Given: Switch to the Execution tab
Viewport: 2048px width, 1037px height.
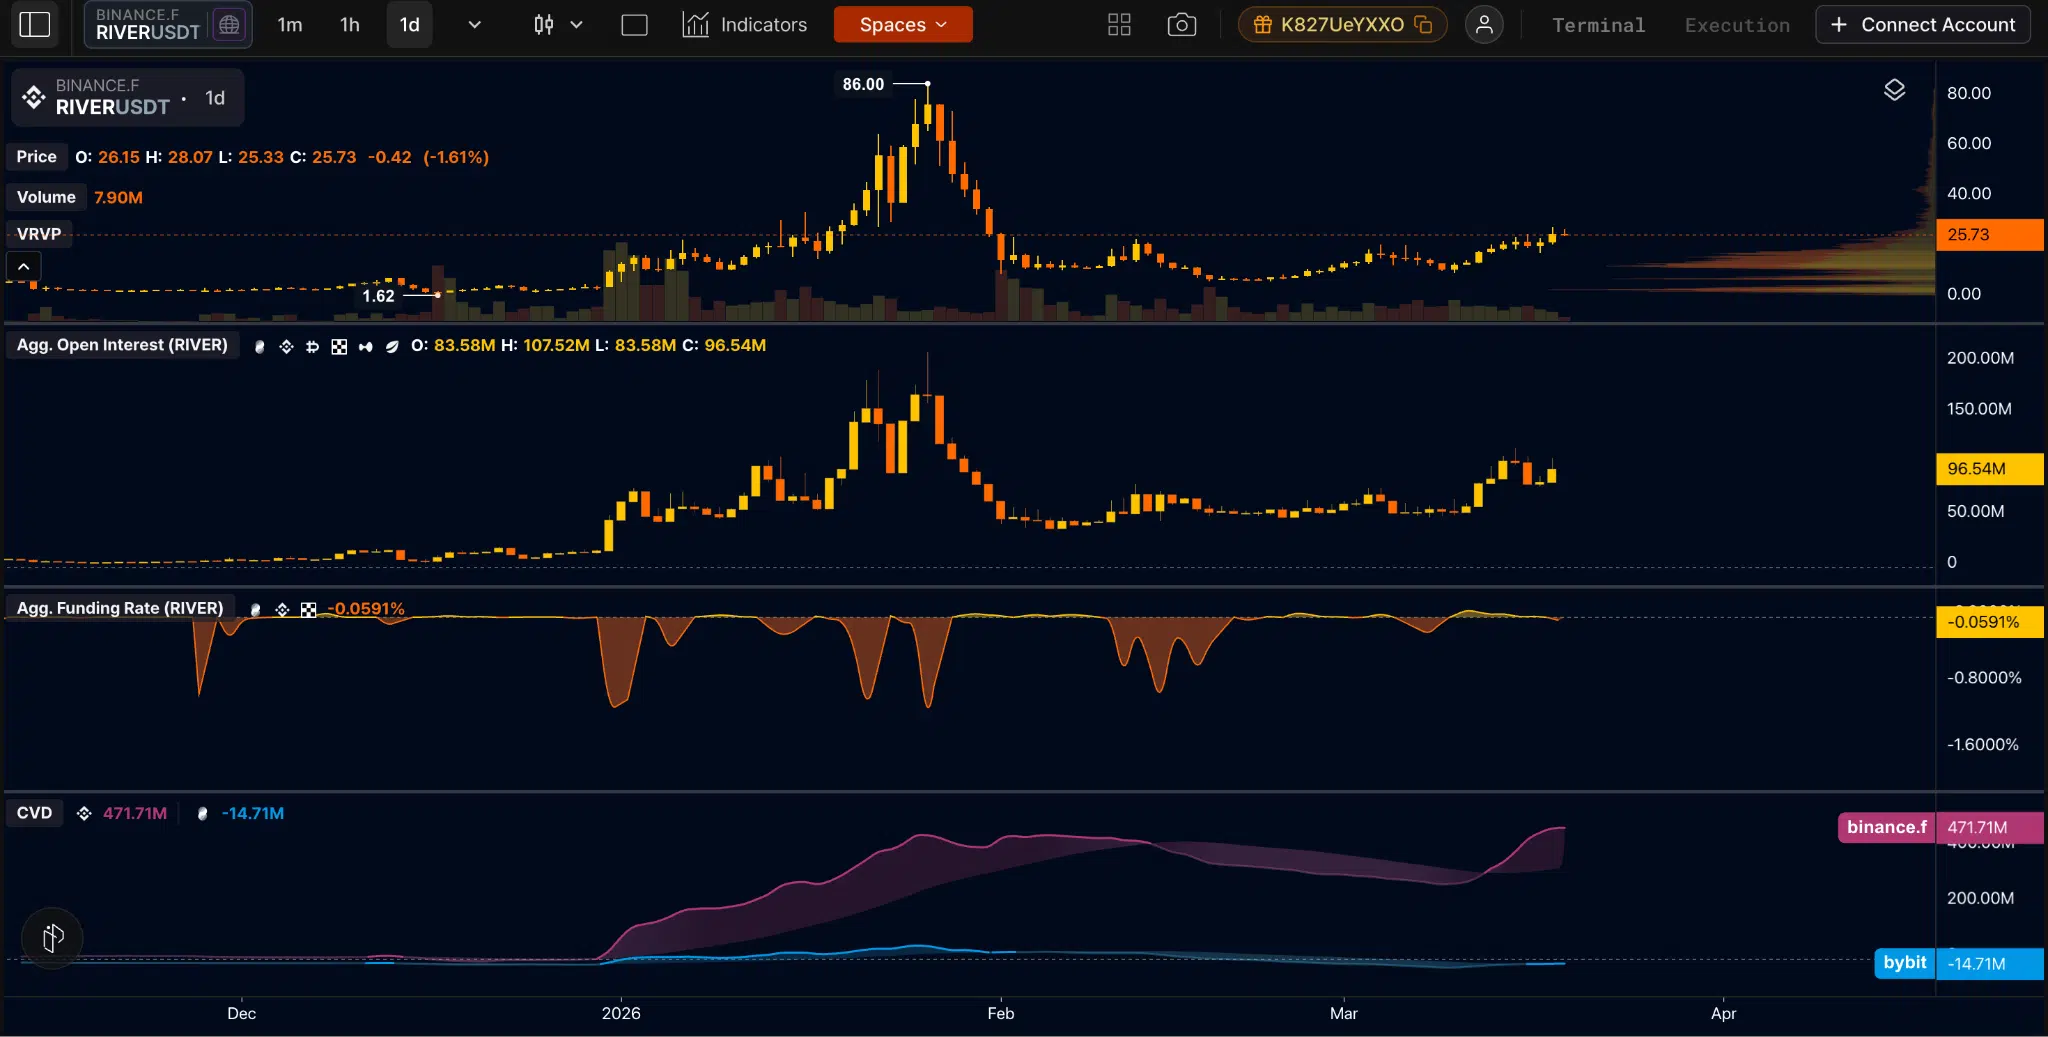Looking at the screenshot, I should pyautogui.click(x=1737, y=24).
